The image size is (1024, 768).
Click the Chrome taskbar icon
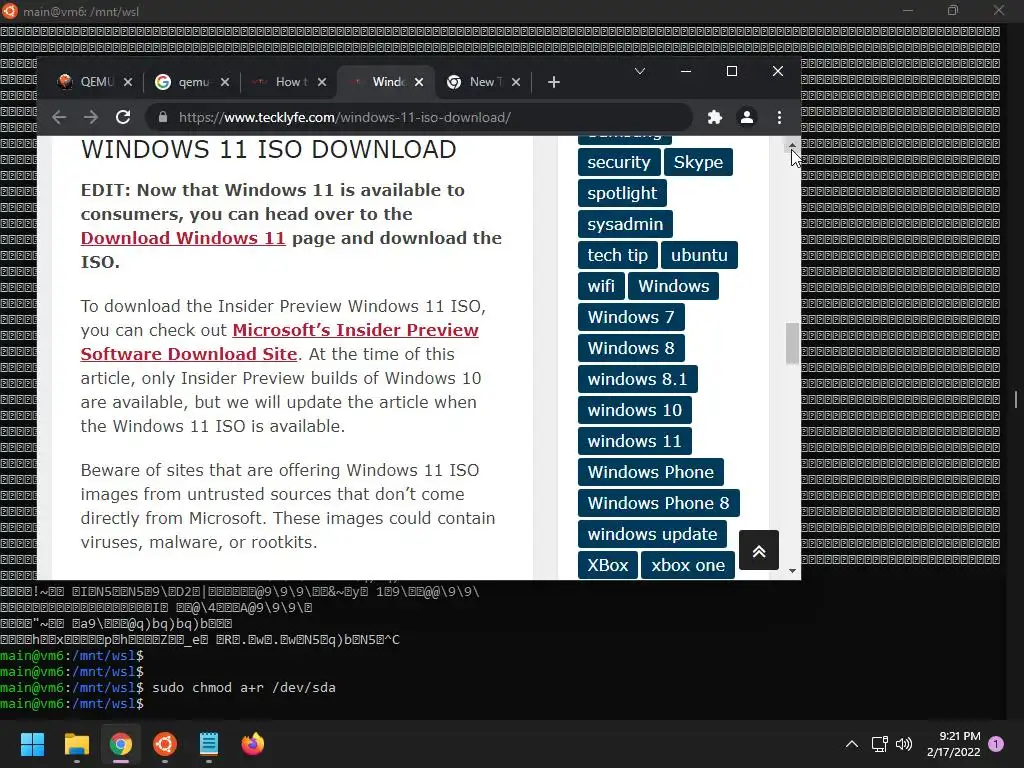click(x=121, y=744)
